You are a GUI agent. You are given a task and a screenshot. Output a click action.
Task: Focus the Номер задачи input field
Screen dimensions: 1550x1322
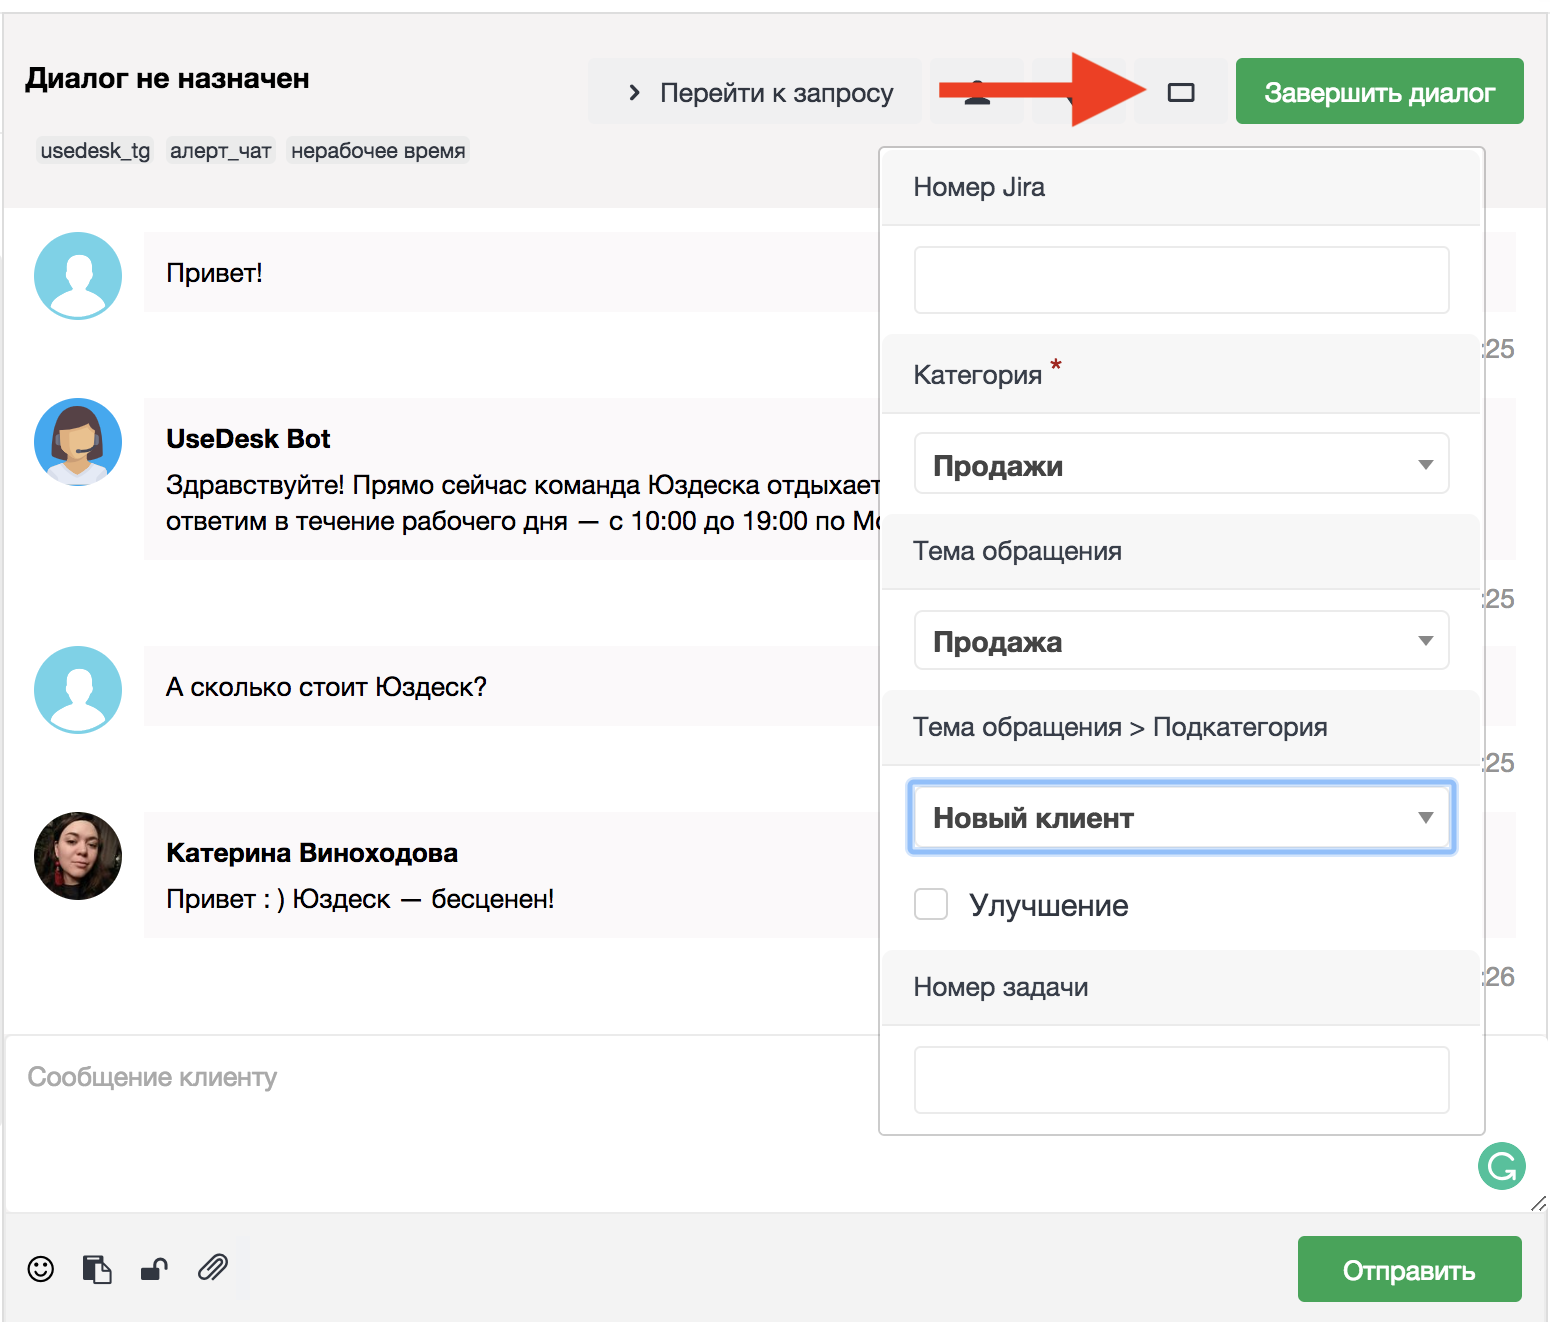click(x=1181, y=1080)
